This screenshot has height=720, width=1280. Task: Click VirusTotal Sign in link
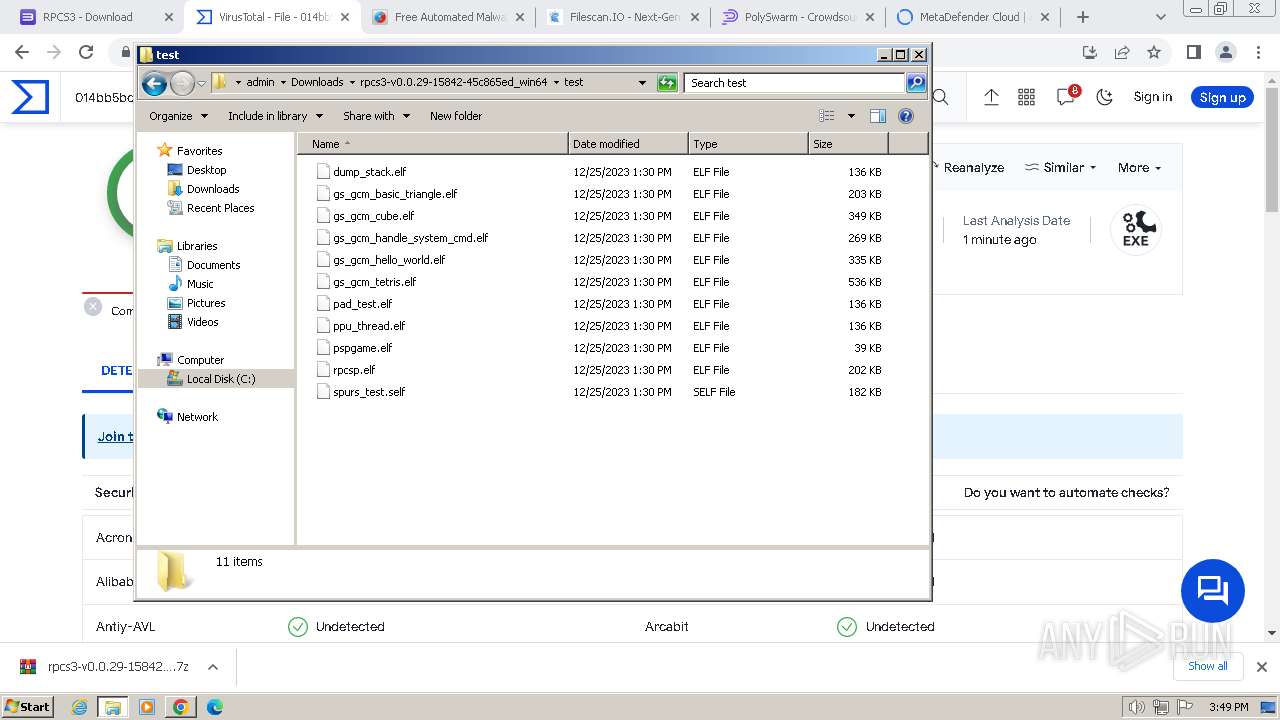coord(1153,97)
